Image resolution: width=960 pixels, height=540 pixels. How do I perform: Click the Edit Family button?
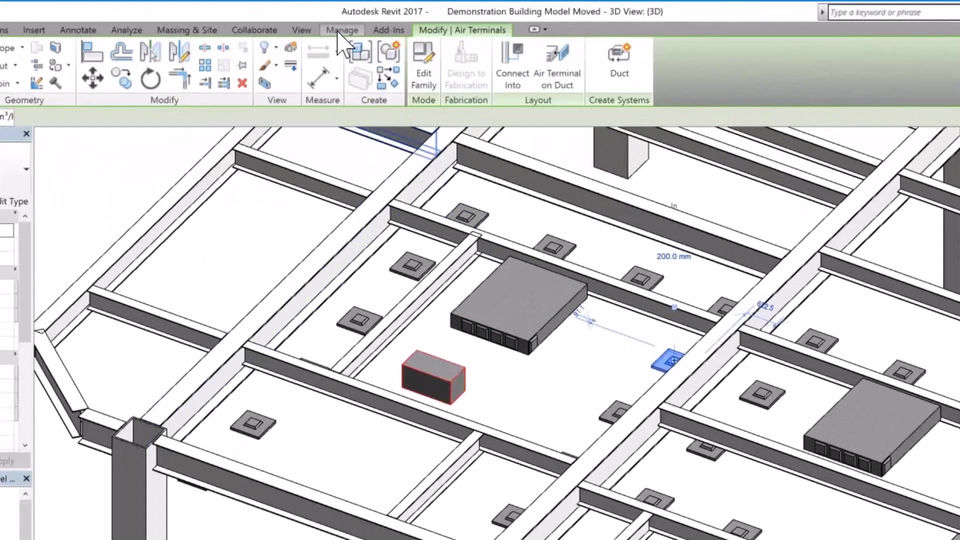(x=424, y=66)
